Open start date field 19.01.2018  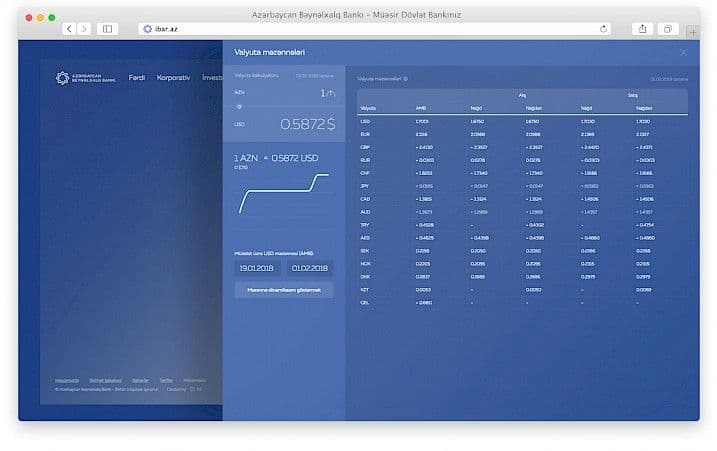click(x=257, y=268)
